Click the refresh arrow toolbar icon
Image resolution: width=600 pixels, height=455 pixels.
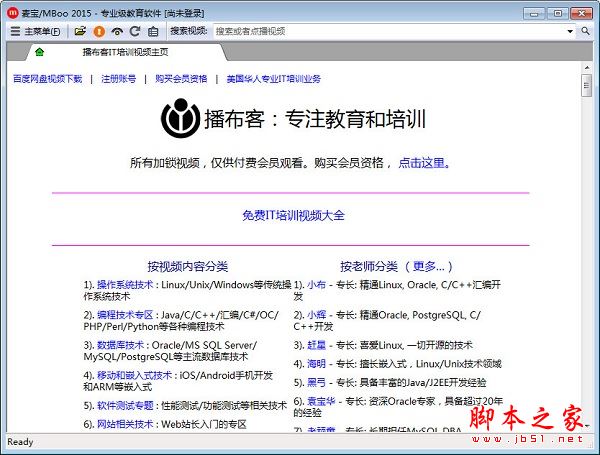point(135,31)
